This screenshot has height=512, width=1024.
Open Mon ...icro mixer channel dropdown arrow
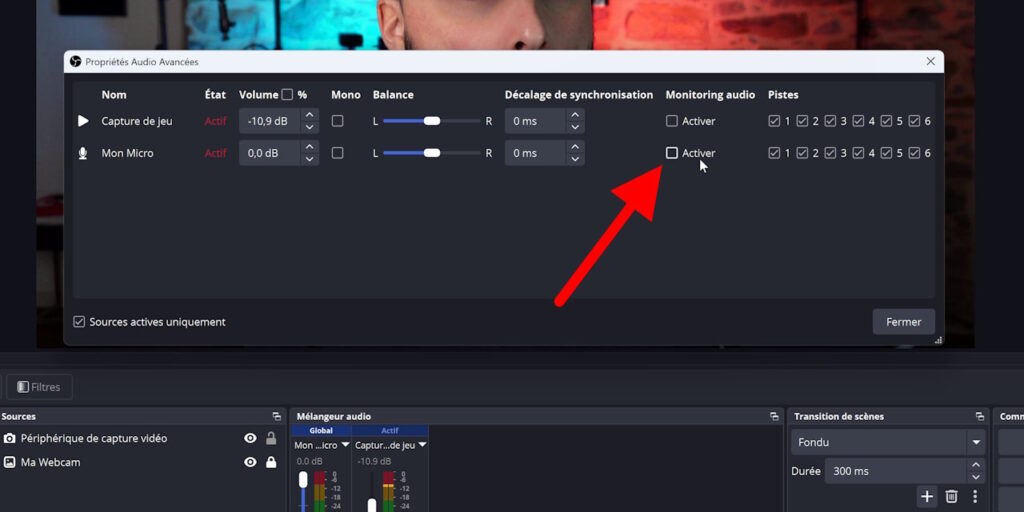coord(345,445)
